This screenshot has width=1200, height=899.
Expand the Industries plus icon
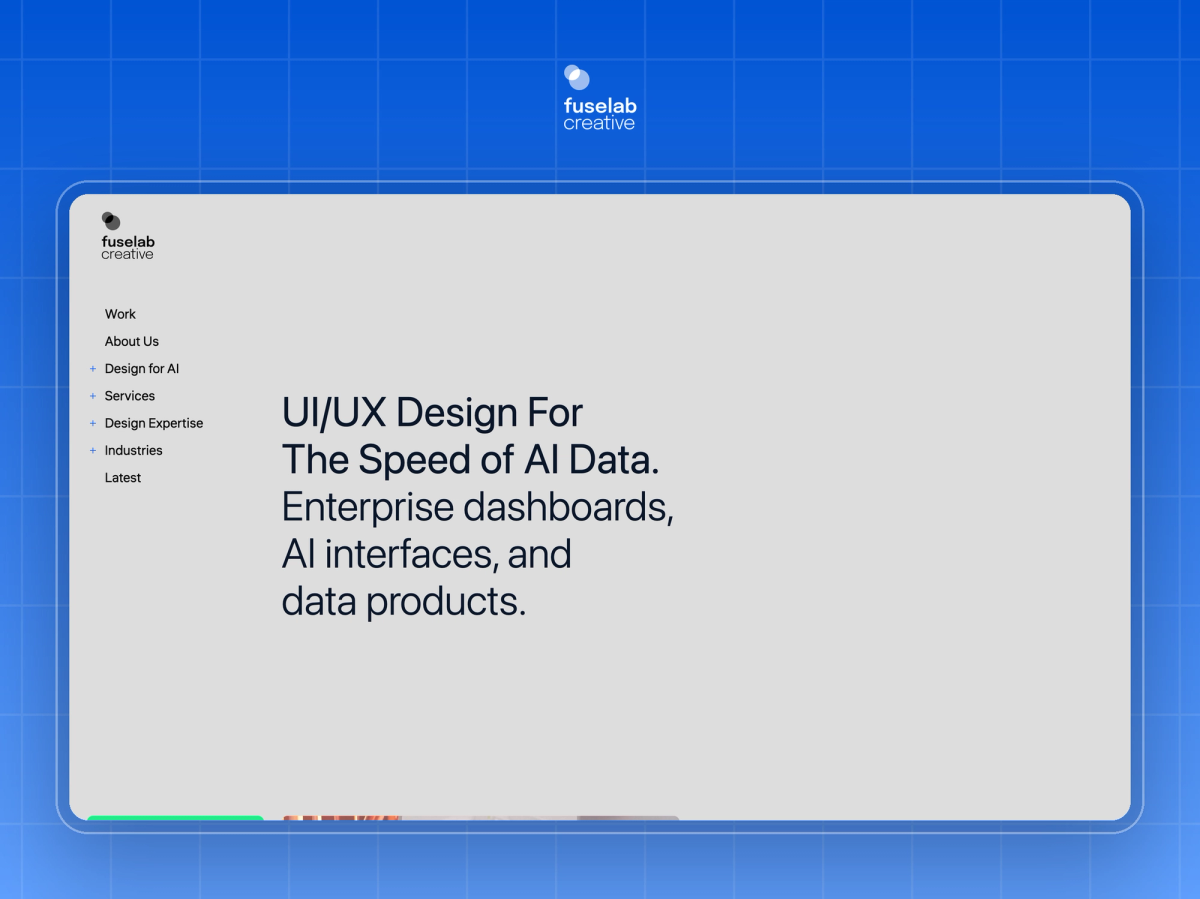[x=93, y=450]
